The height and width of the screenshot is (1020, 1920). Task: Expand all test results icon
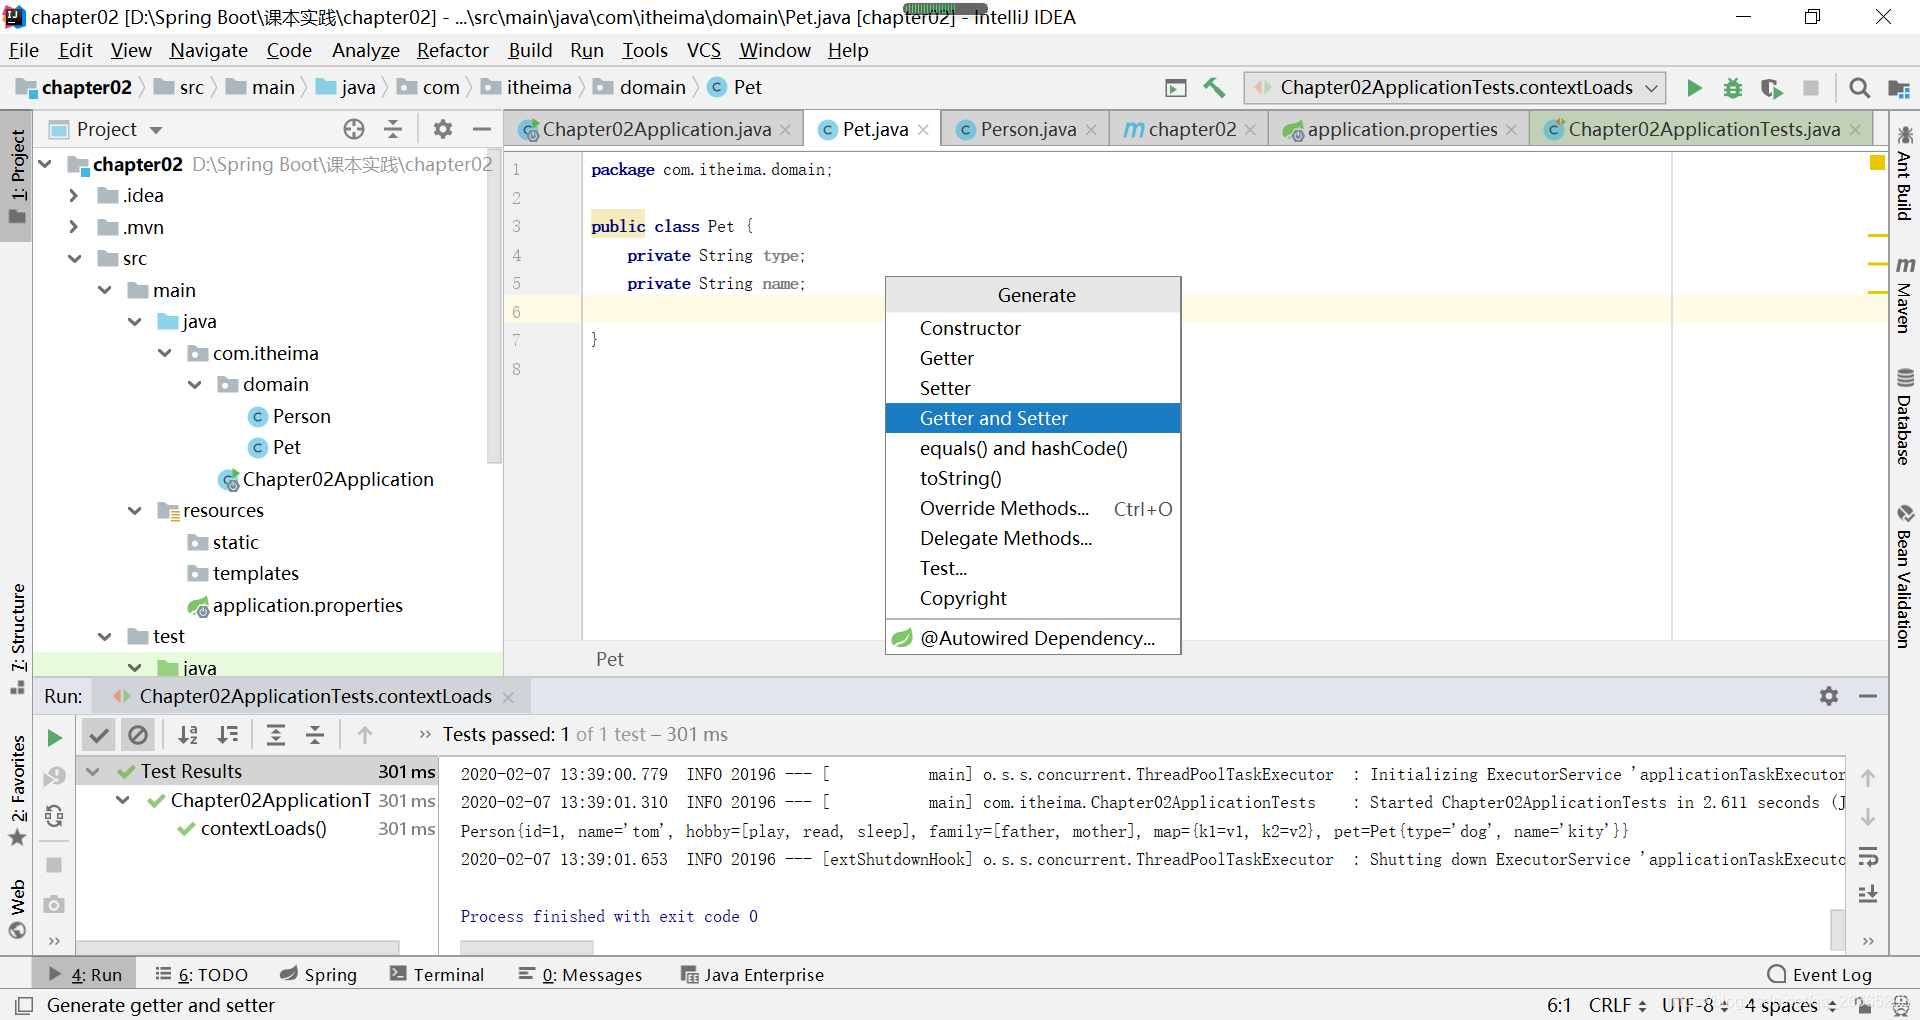click(x=276, y=735)
